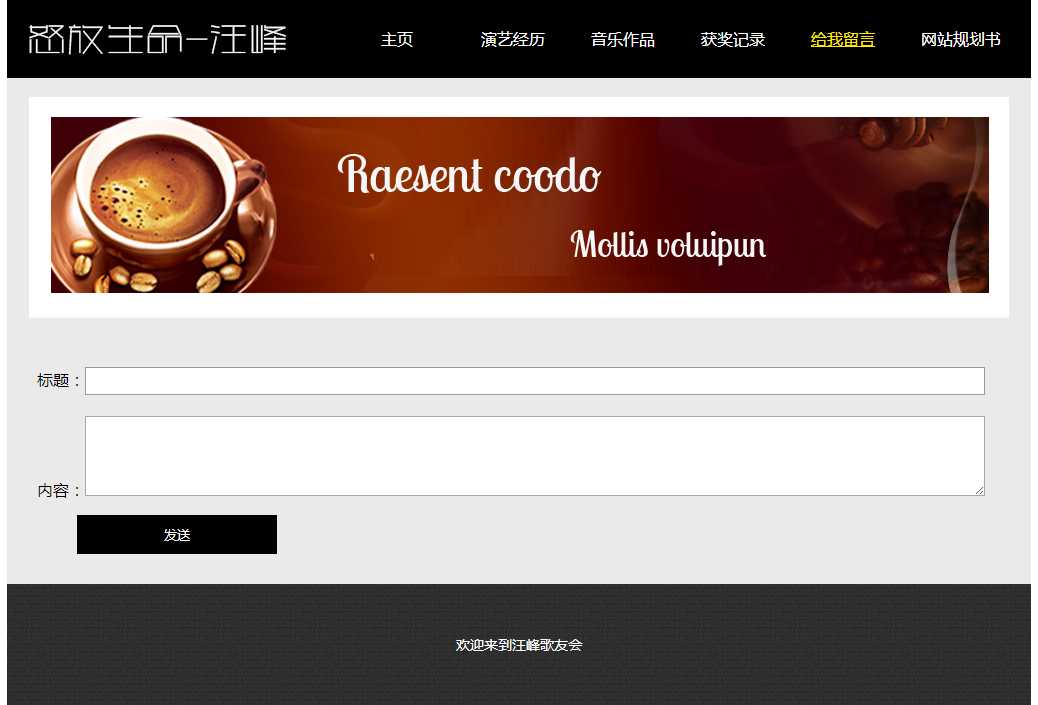The height and width of the screenshot is (705, 1038).
Task: Open the 获奖记录 page
Action: (x=732, y=40)
